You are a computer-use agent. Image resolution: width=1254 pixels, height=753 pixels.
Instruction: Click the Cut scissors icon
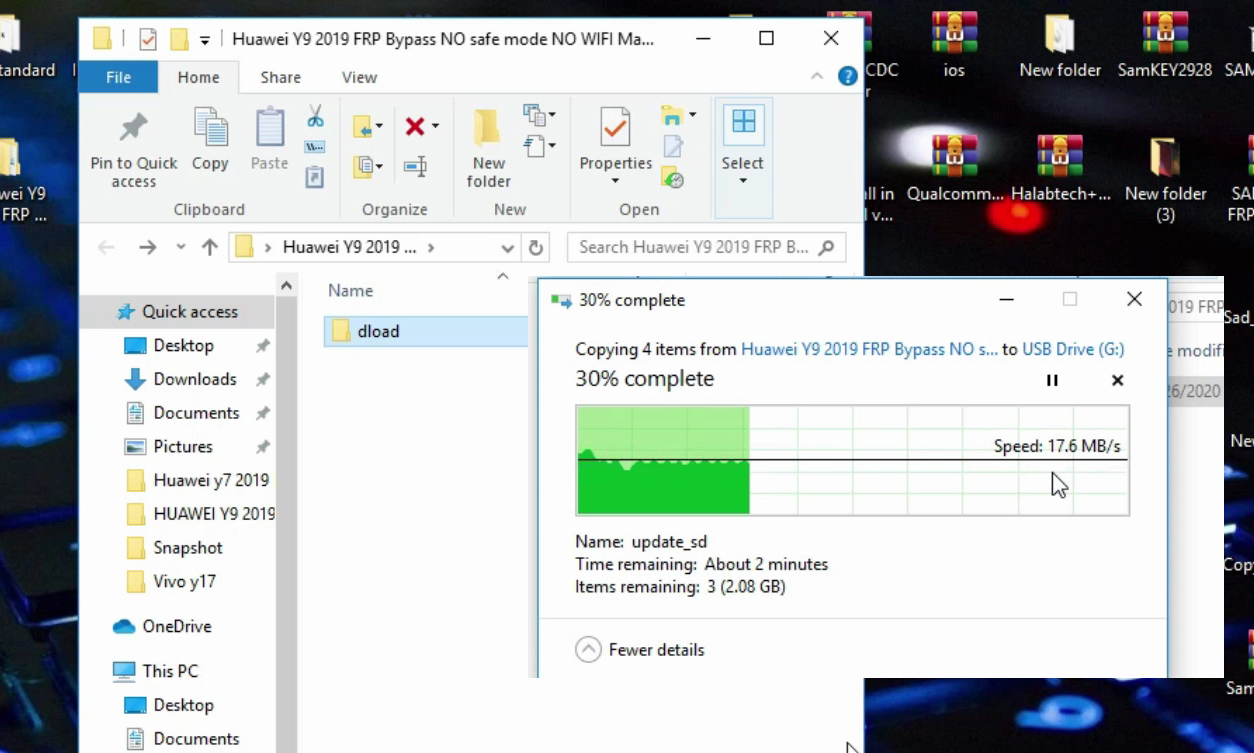[x=315, y=116]
